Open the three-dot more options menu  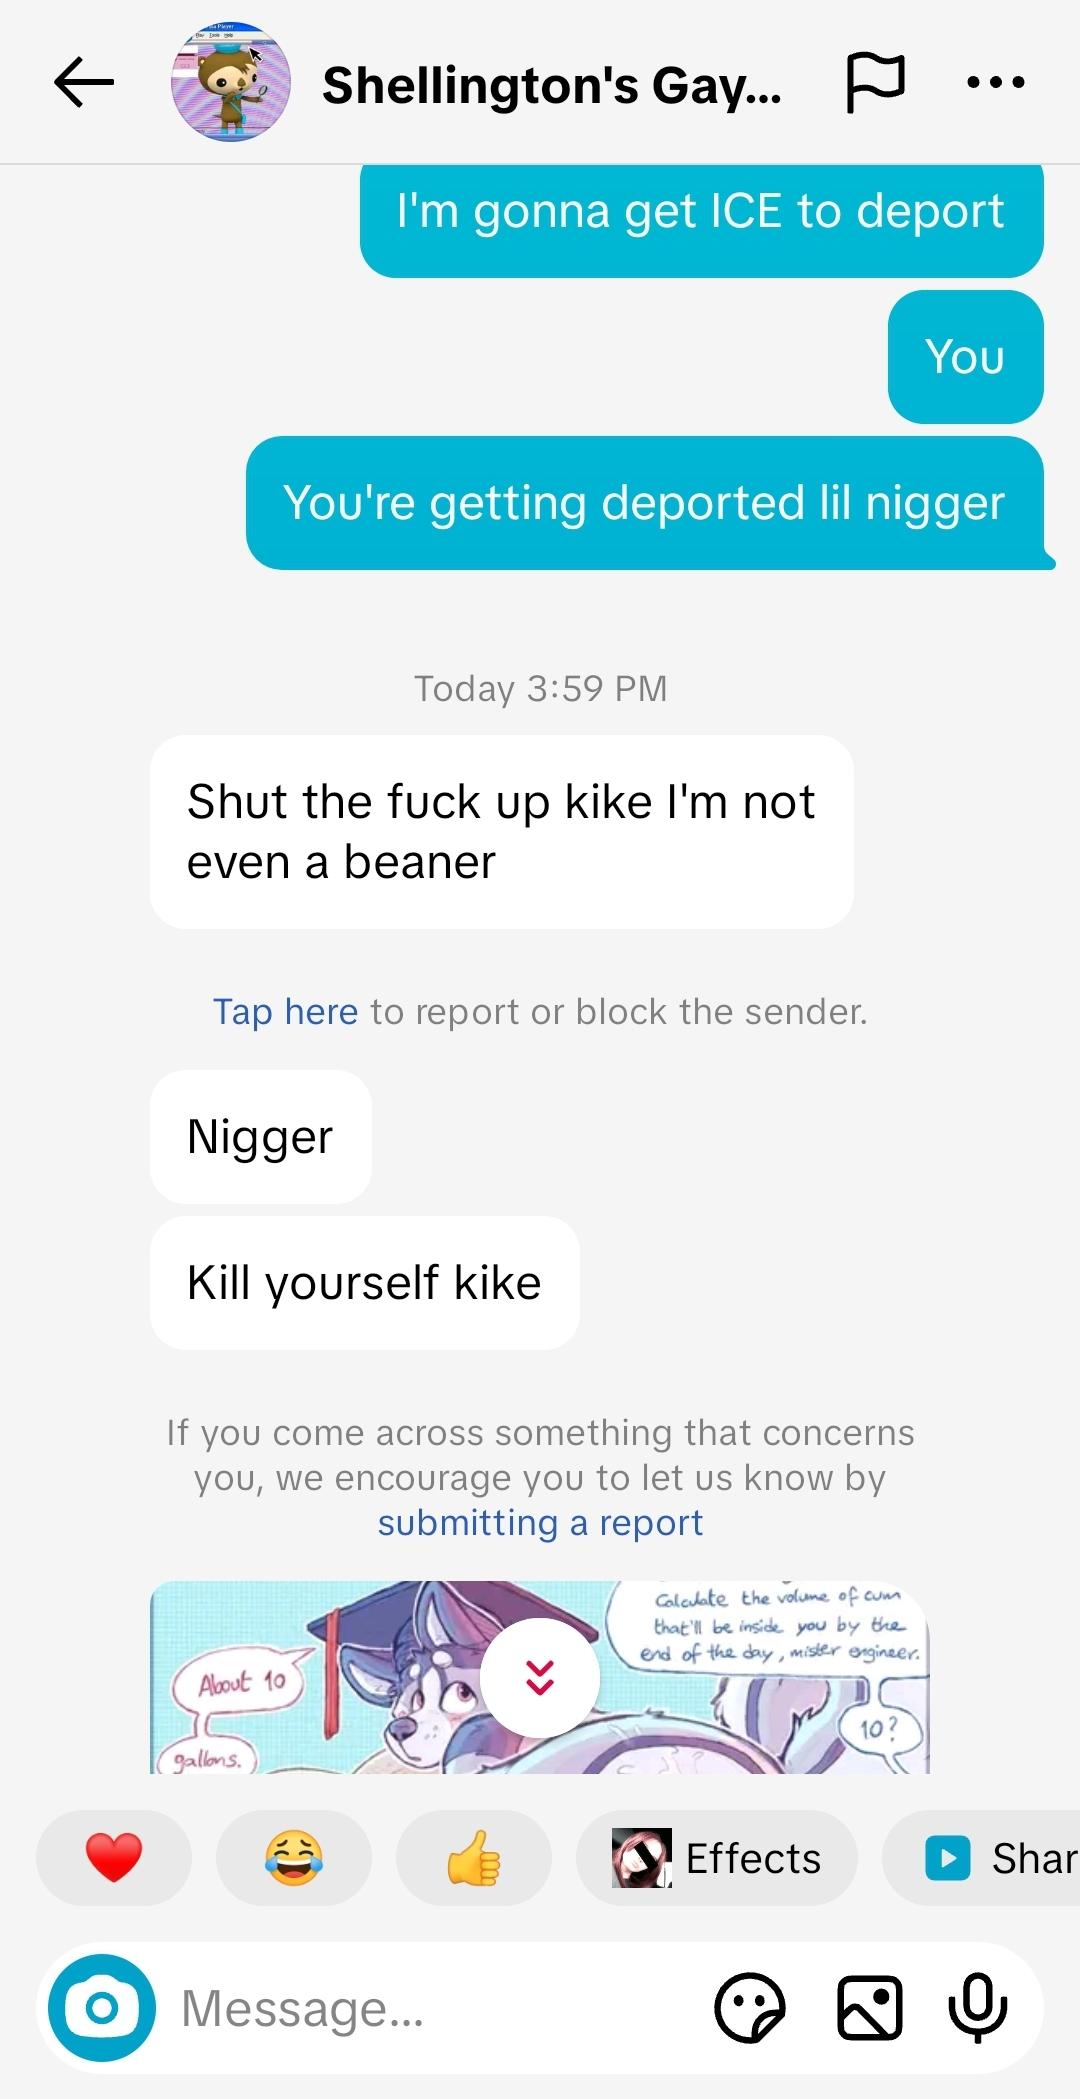pyautogui.click(x=996, y=82)
